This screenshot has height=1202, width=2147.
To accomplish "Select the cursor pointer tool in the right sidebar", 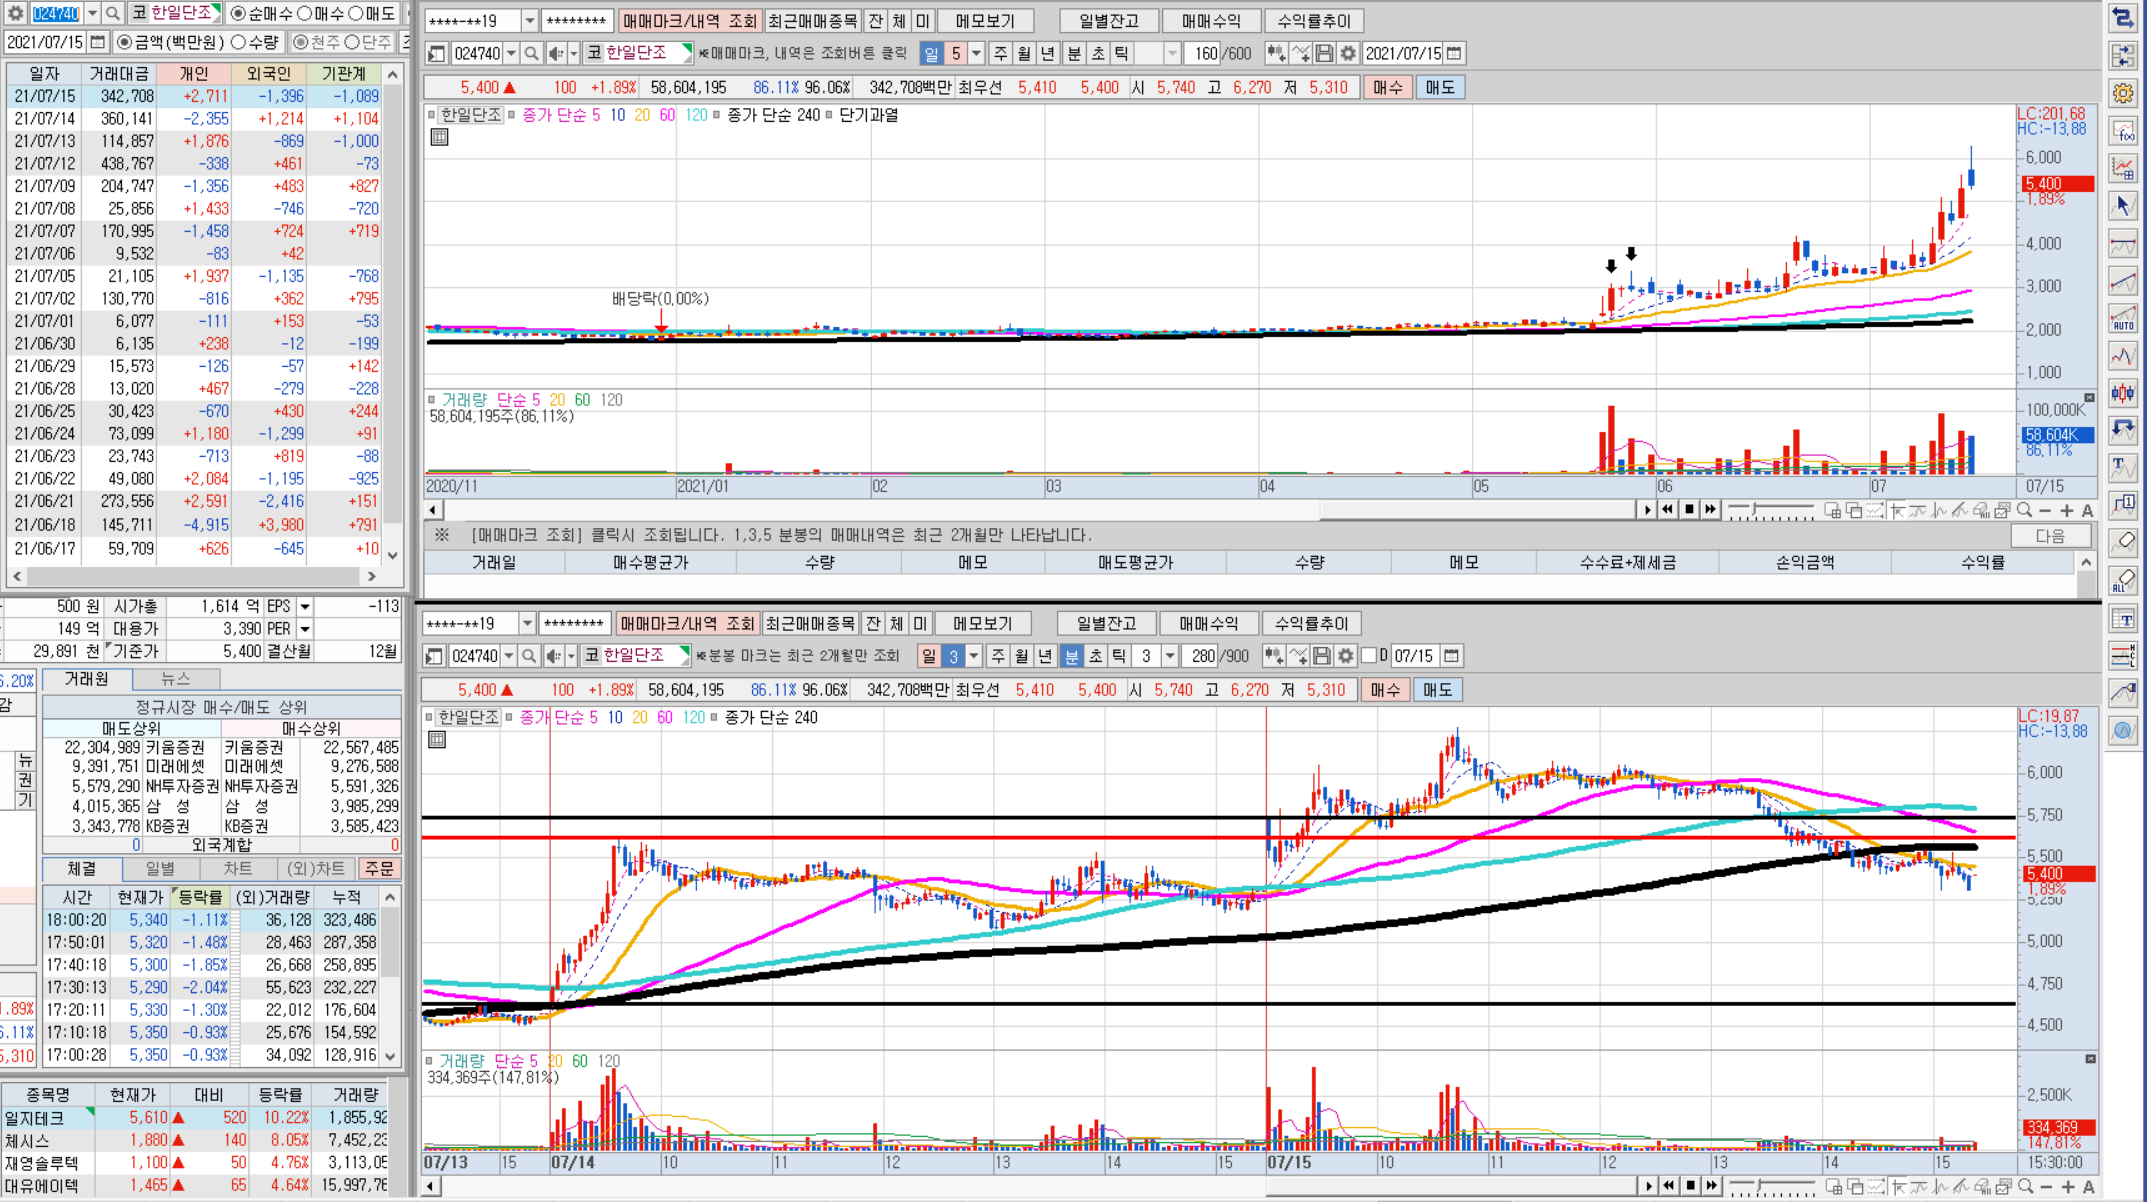I will coord(2122,206).
